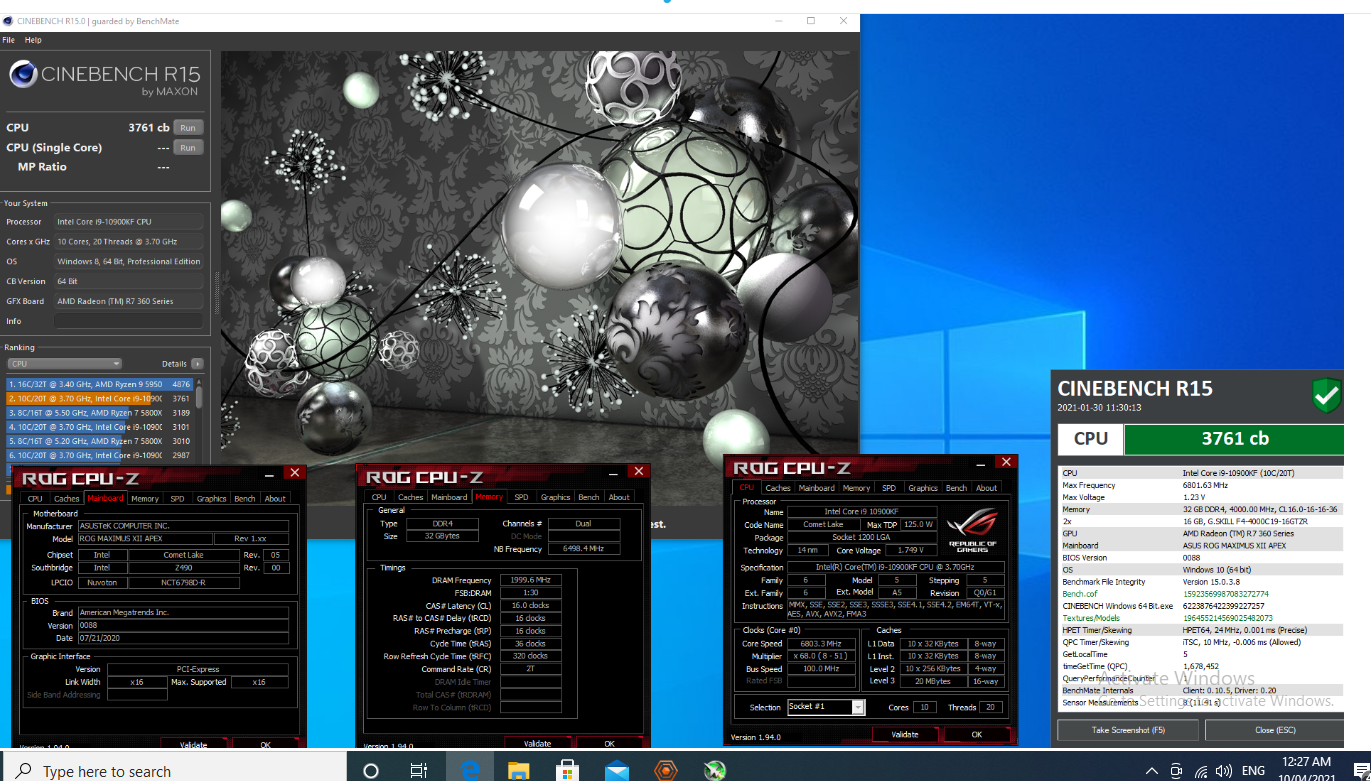Open About tab in Mainboard CPU-Z window
Viewport: 1371px width, 781px height.
pyautogui.click(x=275, y=498)
